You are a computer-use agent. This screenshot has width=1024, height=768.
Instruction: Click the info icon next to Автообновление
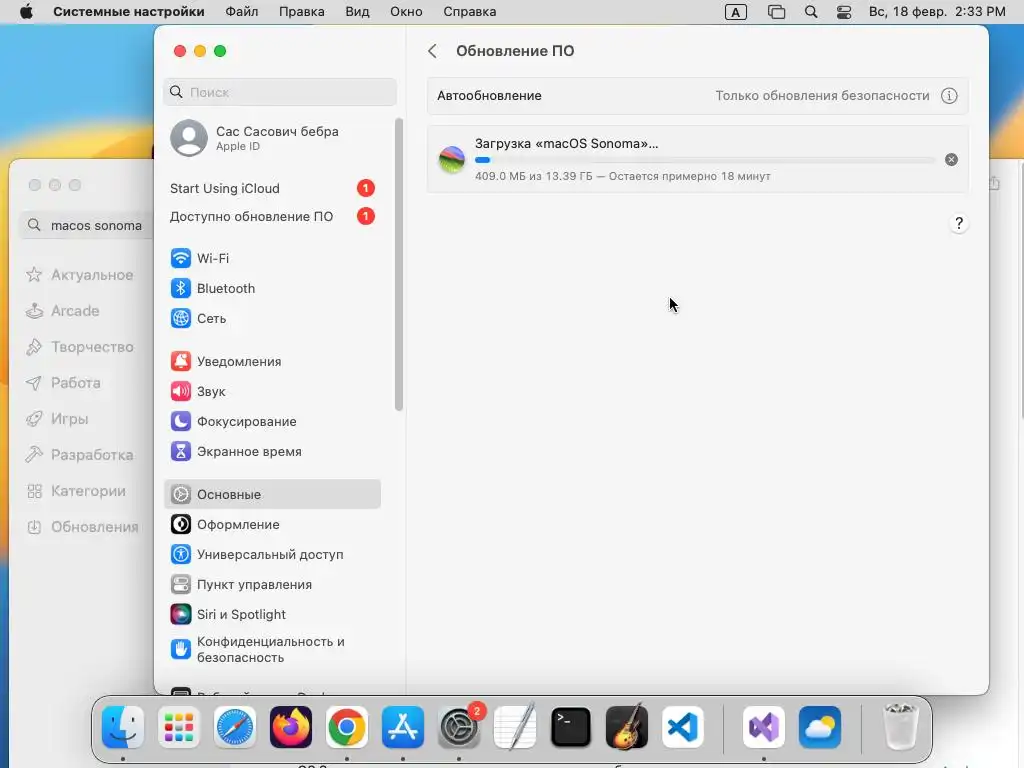pyautogui.click(x=949, y=96)
